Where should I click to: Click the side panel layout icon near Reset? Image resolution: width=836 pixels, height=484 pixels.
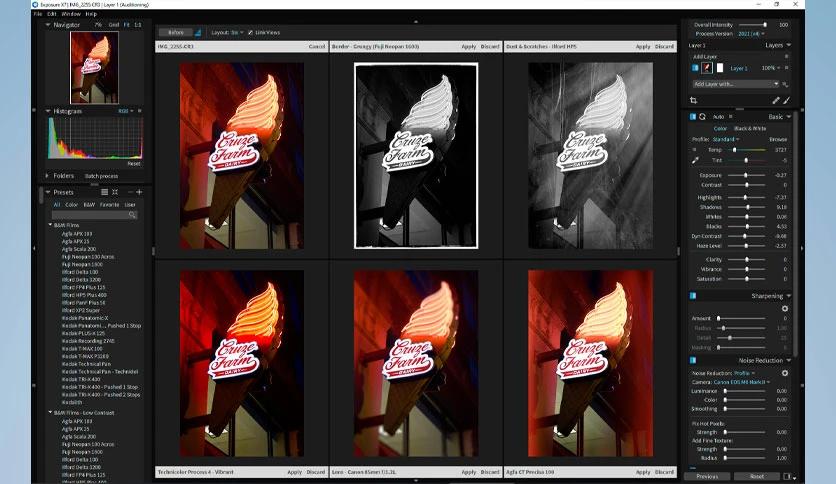pos(787,477)
